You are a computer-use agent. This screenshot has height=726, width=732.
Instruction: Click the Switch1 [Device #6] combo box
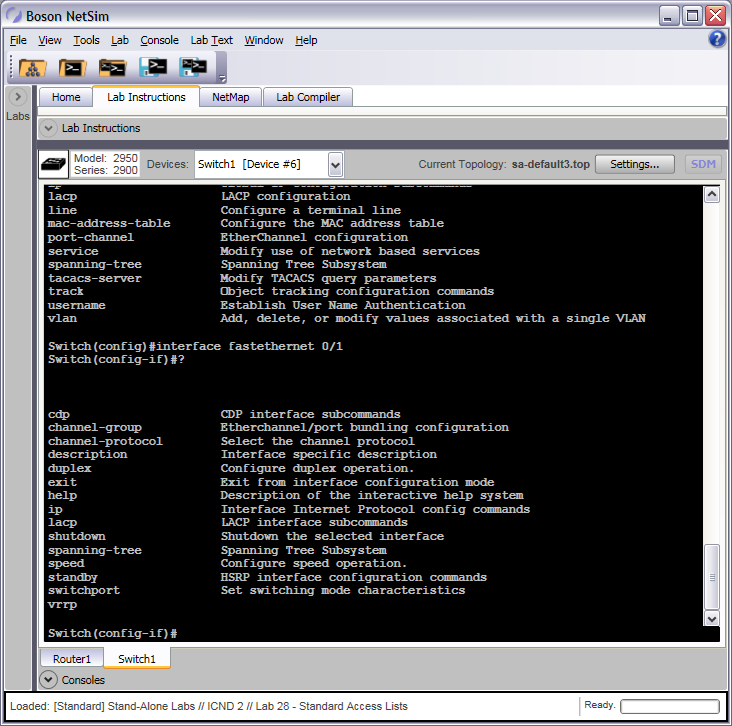pyautogui.click(x=269, y=164)
